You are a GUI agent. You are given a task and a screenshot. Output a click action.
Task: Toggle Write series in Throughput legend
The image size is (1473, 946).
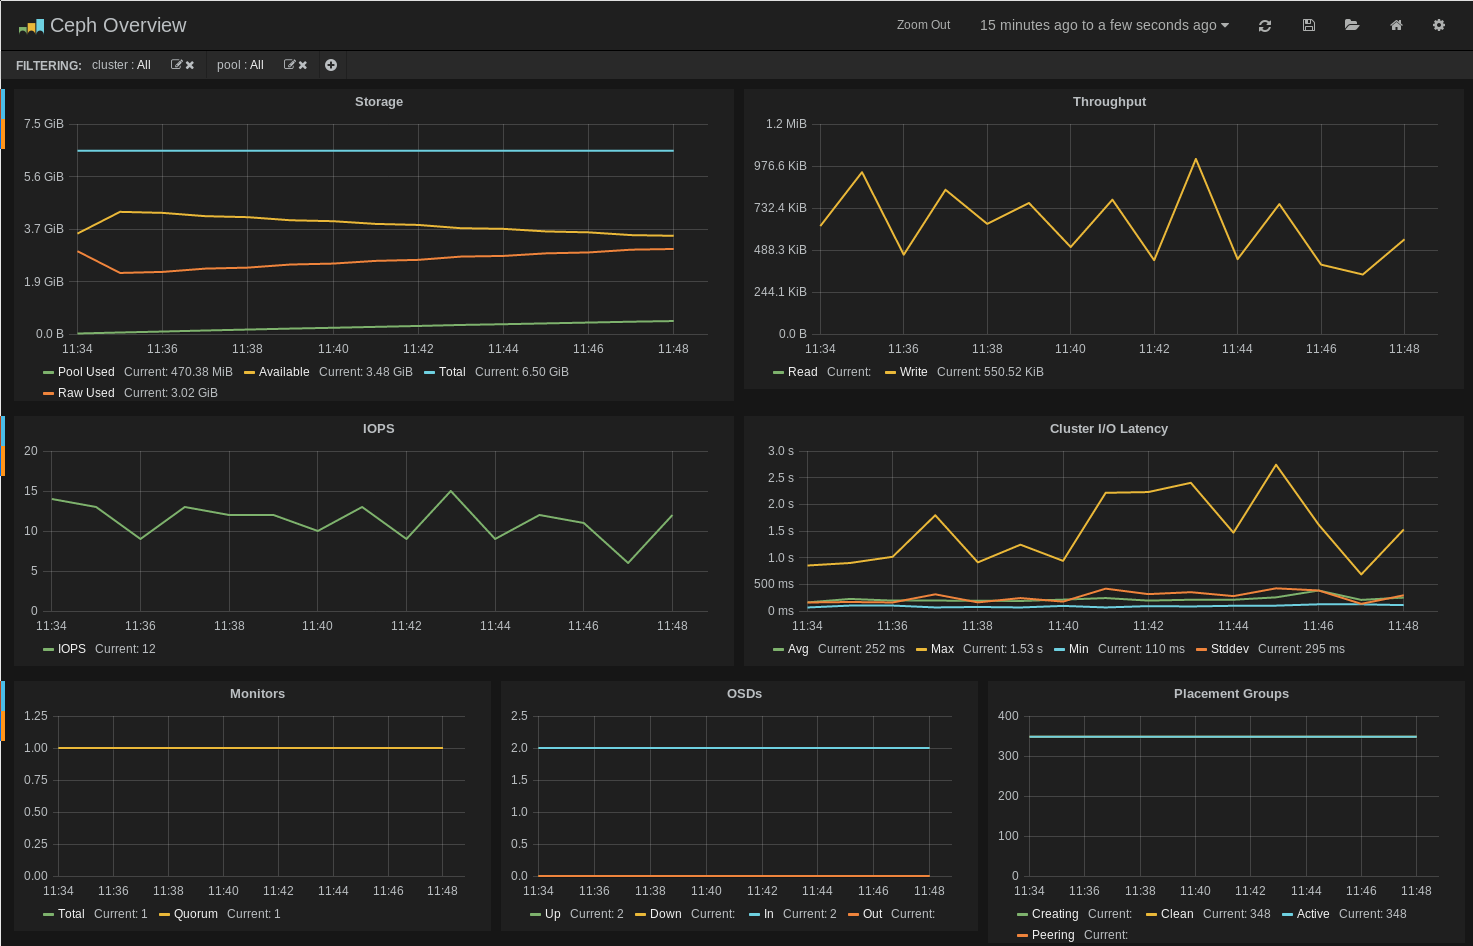[913, 372]
